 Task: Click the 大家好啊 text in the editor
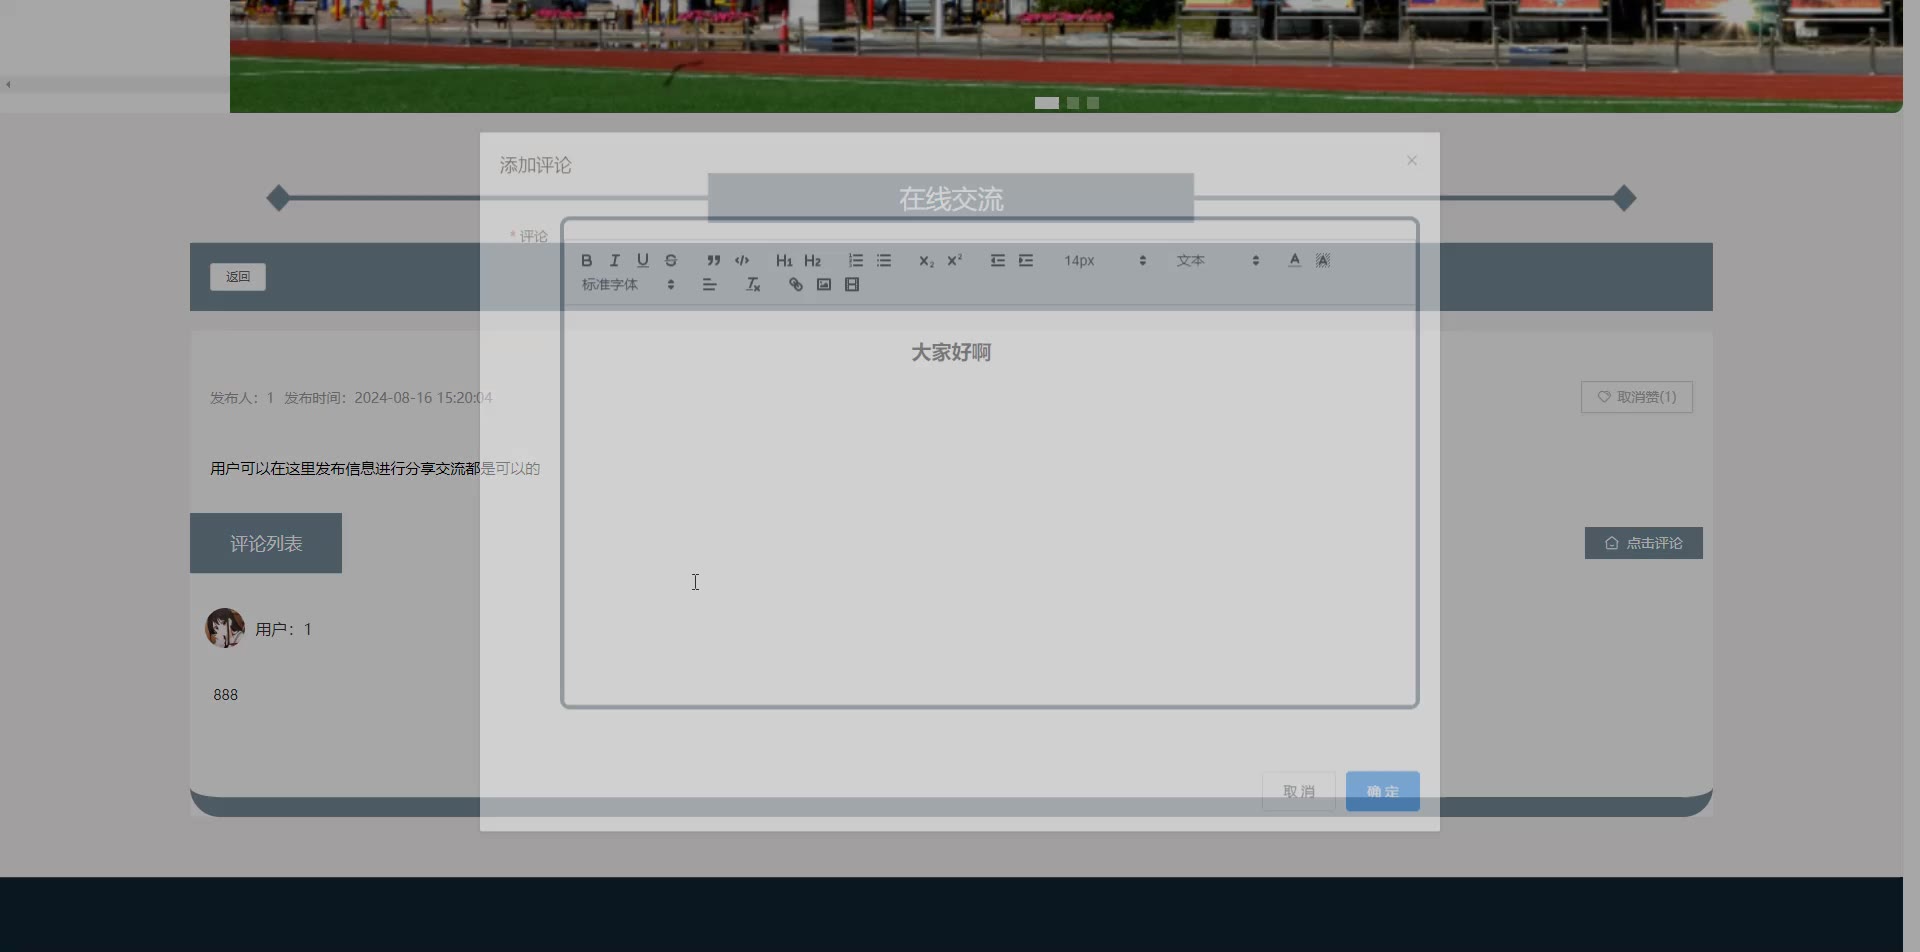click(951, 352)
